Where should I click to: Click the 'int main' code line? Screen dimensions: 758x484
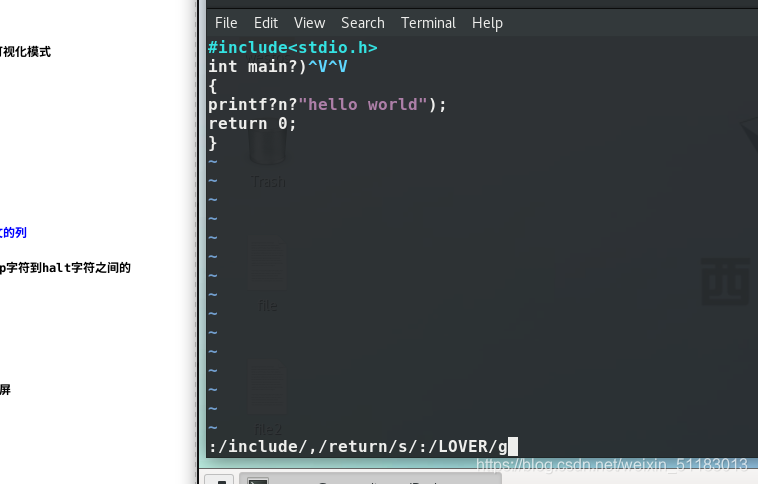(277, 66)
